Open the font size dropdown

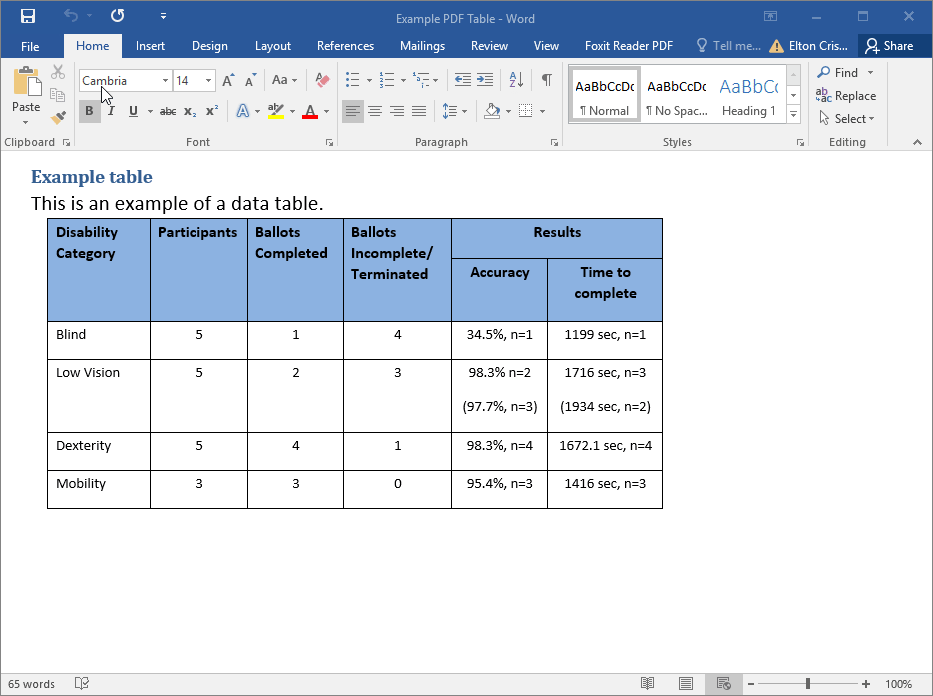(x=208, y=80)
